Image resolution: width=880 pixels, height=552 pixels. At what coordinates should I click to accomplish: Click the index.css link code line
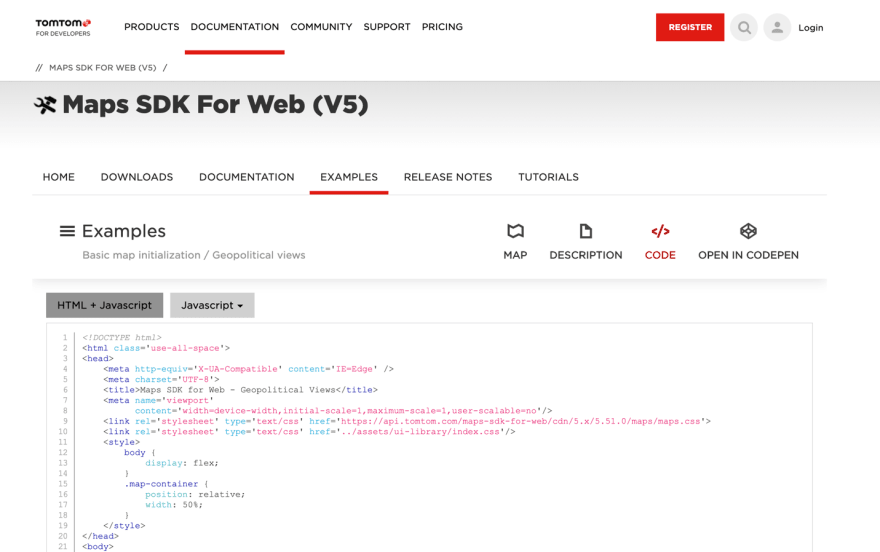coord(309,432)
